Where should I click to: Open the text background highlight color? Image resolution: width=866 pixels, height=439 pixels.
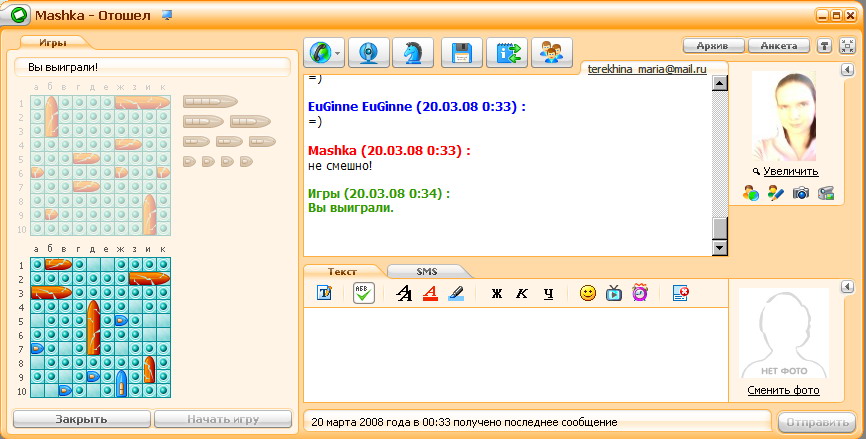456,293
